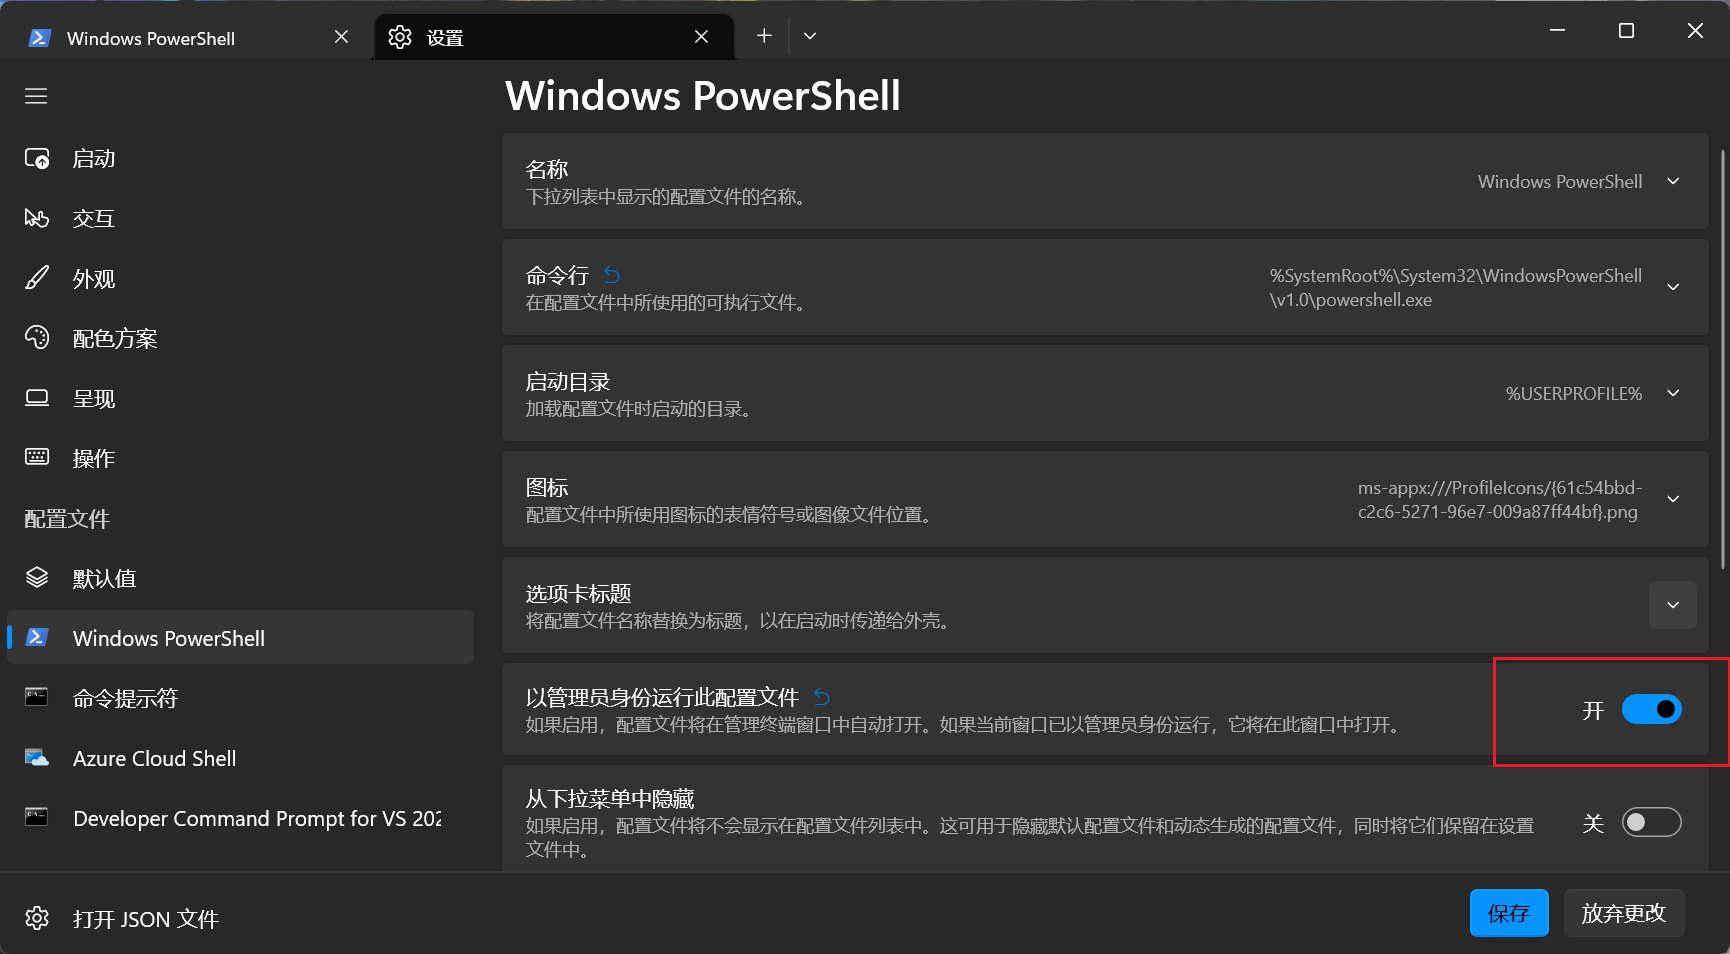
Task: Open the new-tab profile dropdown arrow
Action: point(810,36)
